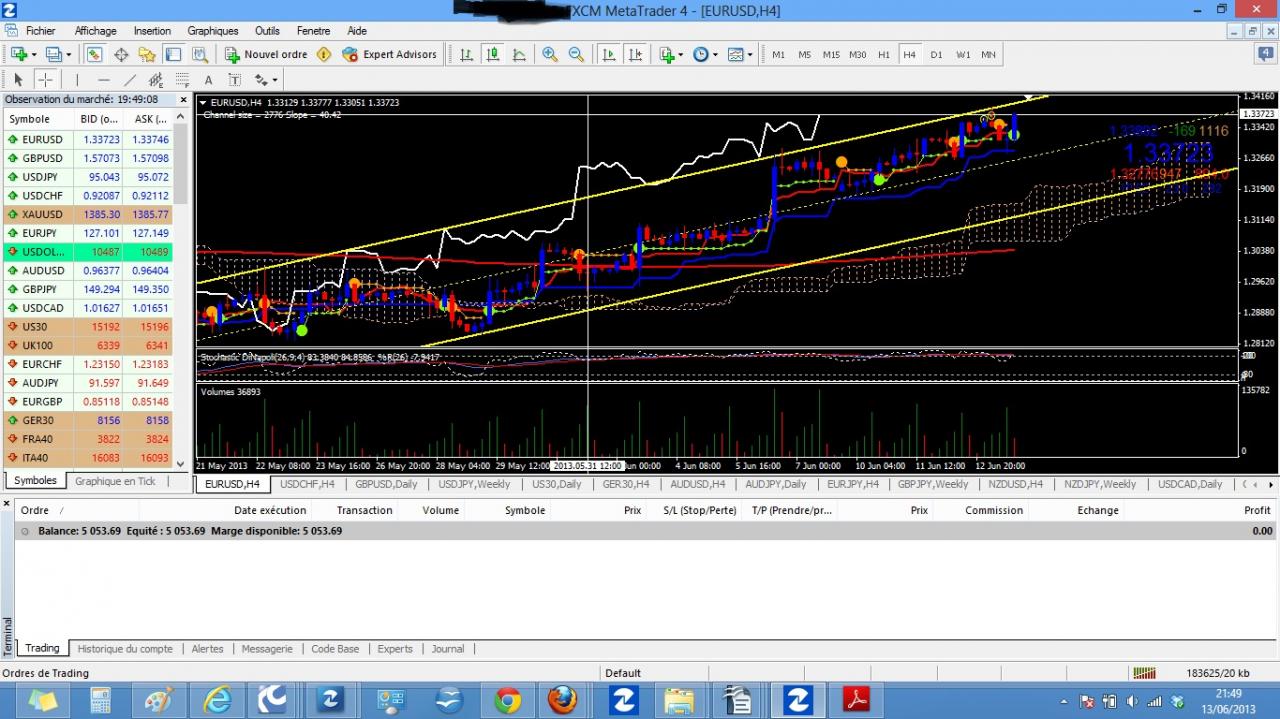Select the D1 timeframe button
This screenshot has height=719, width=1280.
pos(936,54)
